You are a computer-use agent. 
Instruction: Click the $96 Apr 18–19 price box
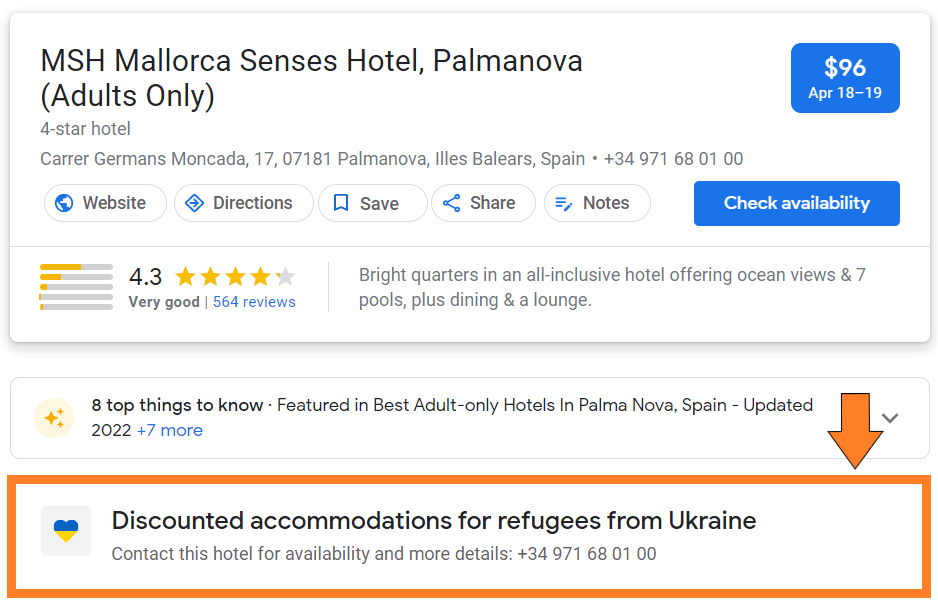pyautogui.click(x=845, y=78)
